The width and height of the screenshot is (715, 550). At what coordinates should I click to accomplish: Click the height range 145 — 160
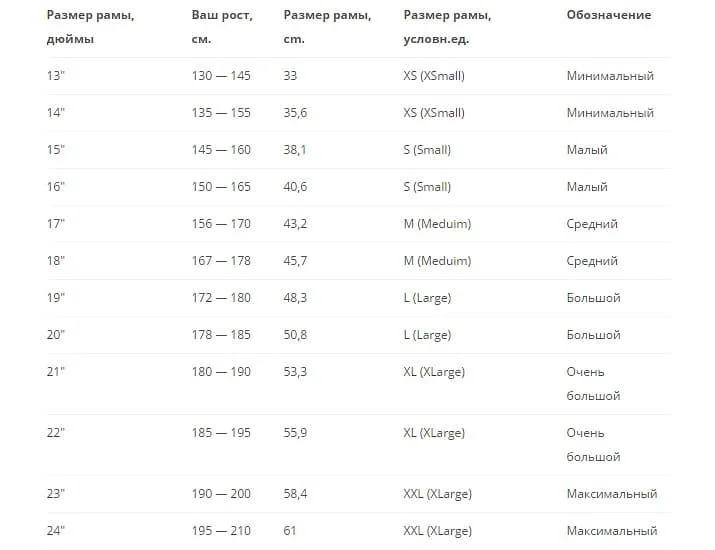221,150
